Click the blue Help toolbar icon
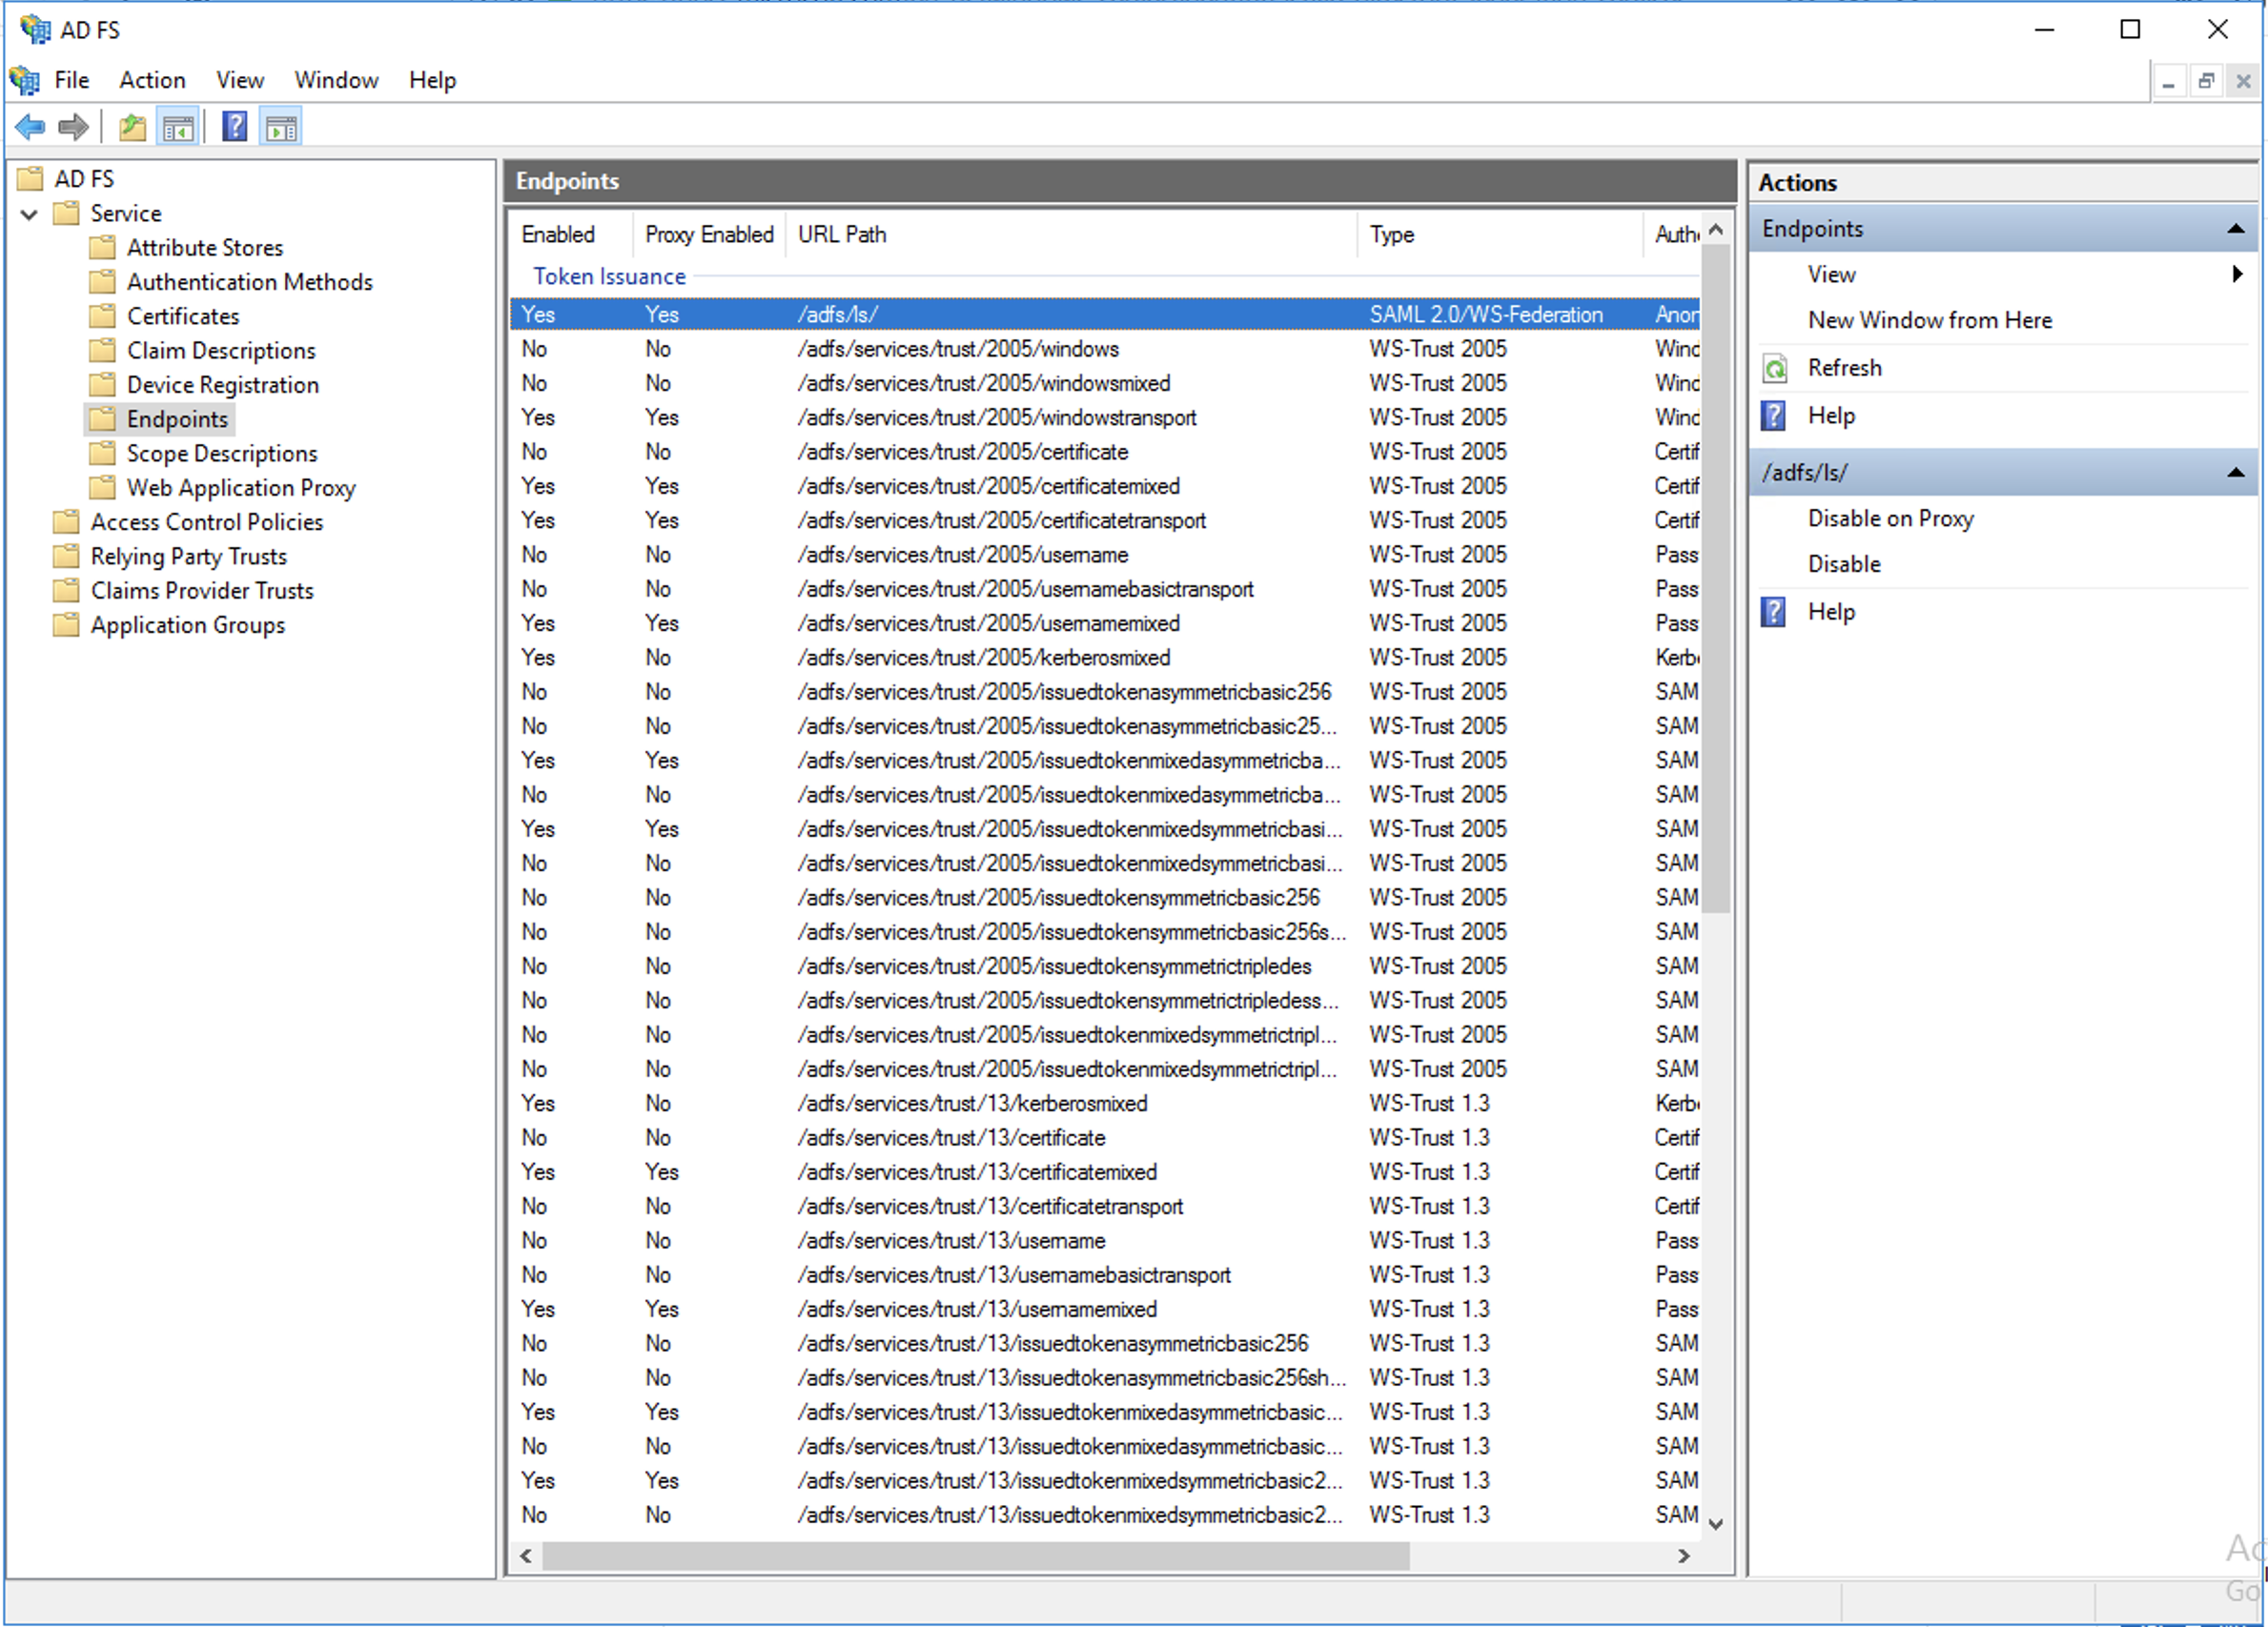 tap(234, 127)
